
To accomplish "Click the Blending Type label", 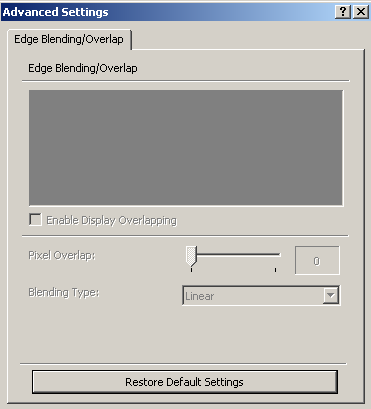I will [64, 293].
